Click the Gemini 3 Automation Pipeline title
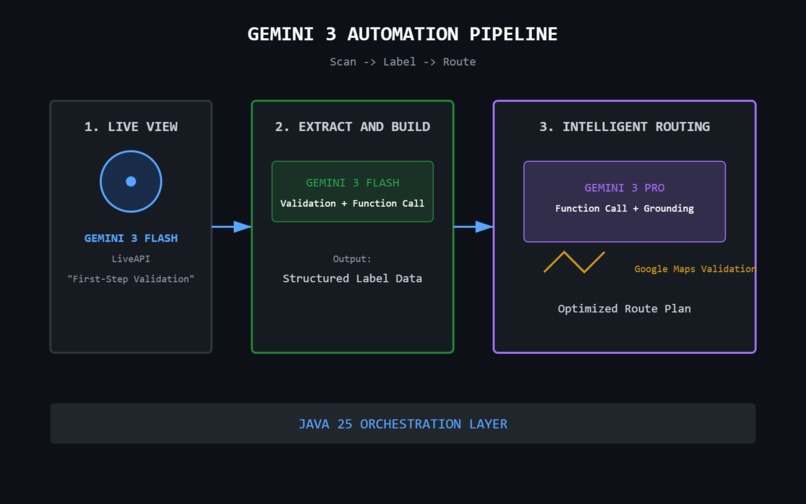This screenshot has width=806, height=504. [402, 34]
